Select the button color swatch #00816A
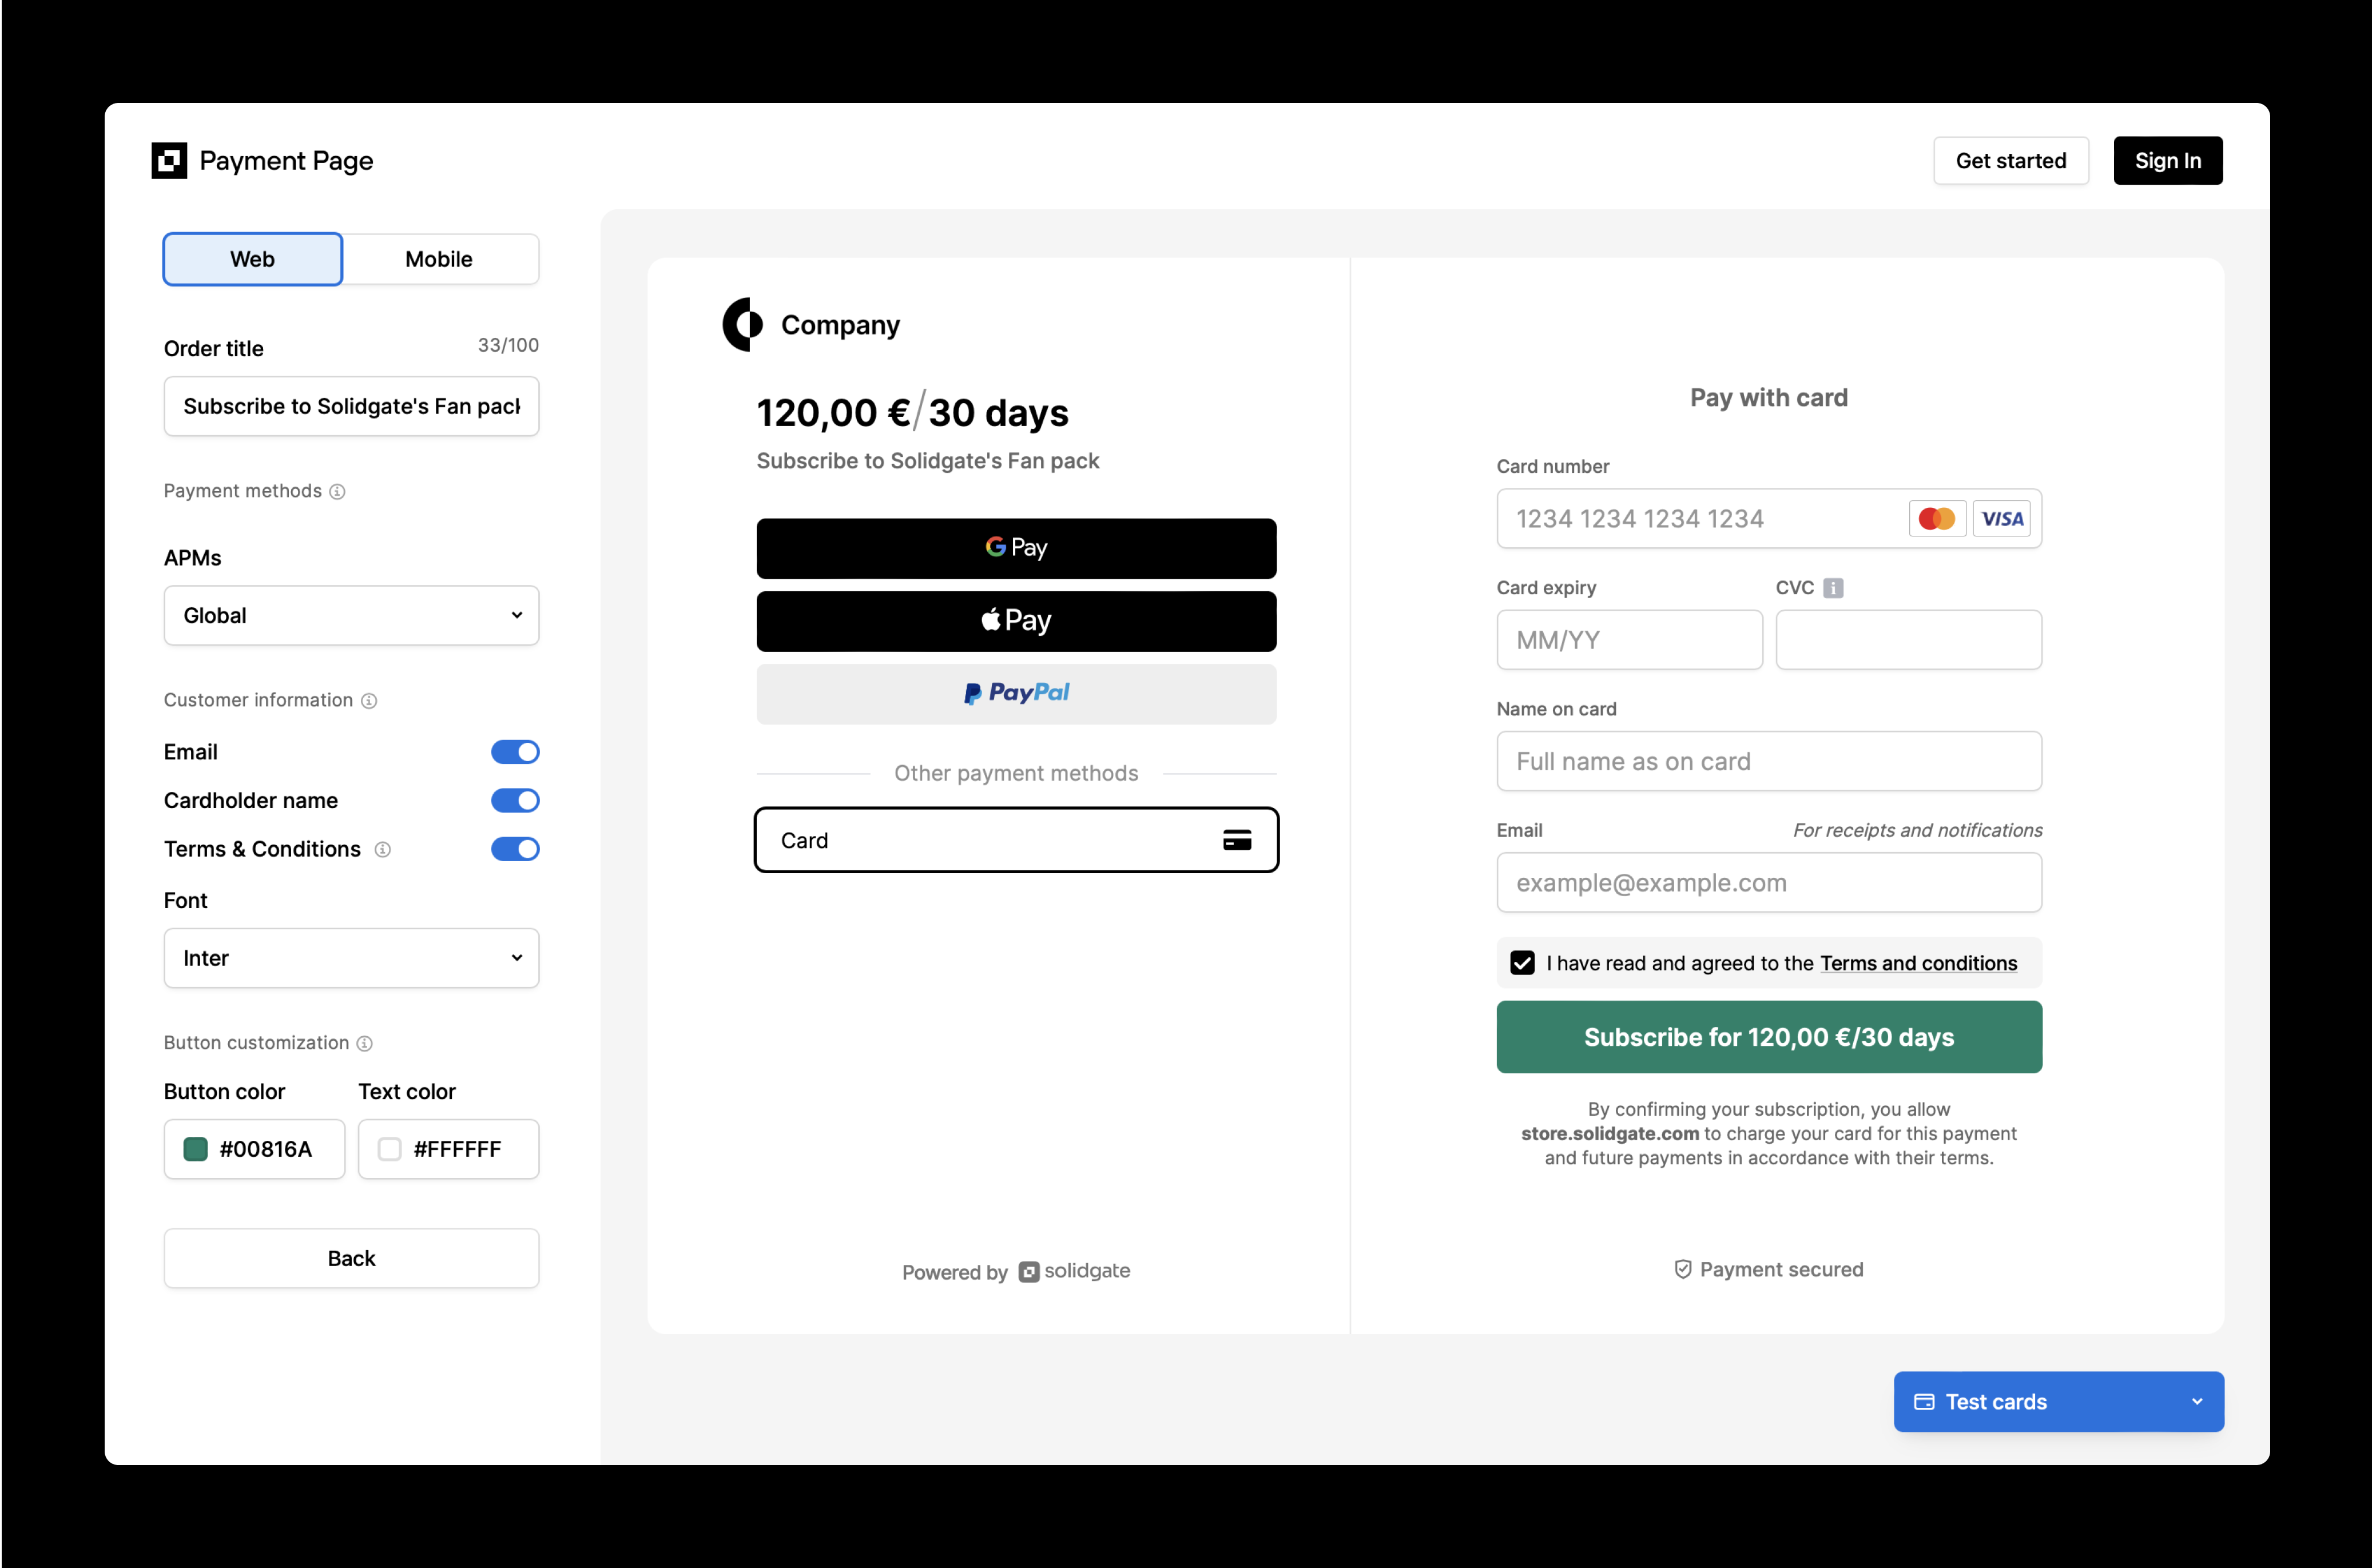 (196, 1150)
